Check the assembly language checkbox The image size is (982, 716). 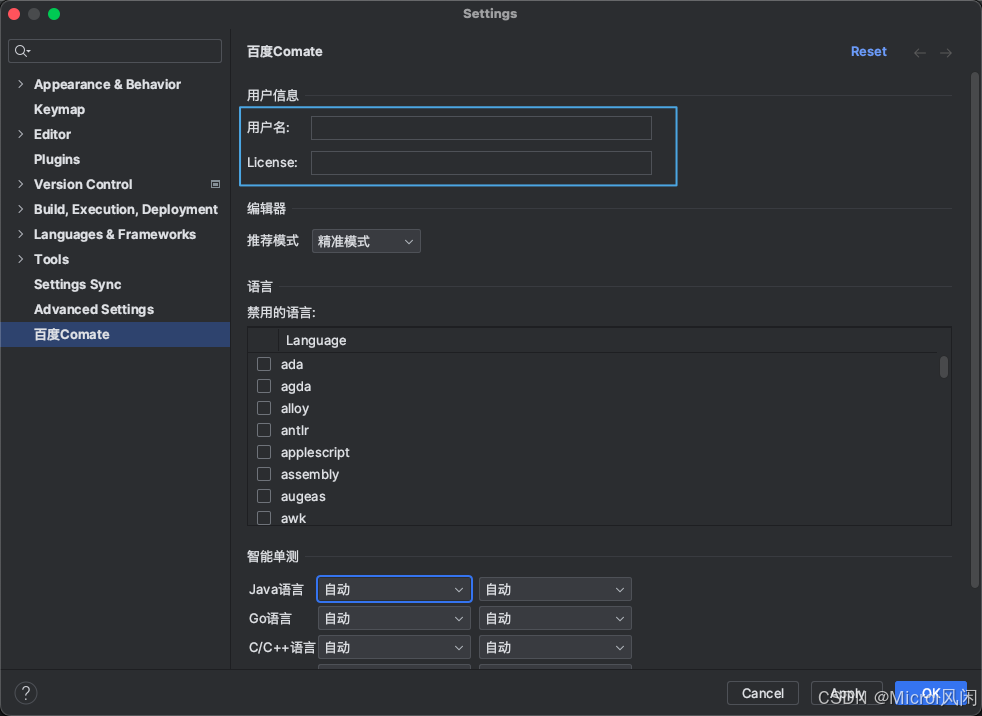[264, 474]
